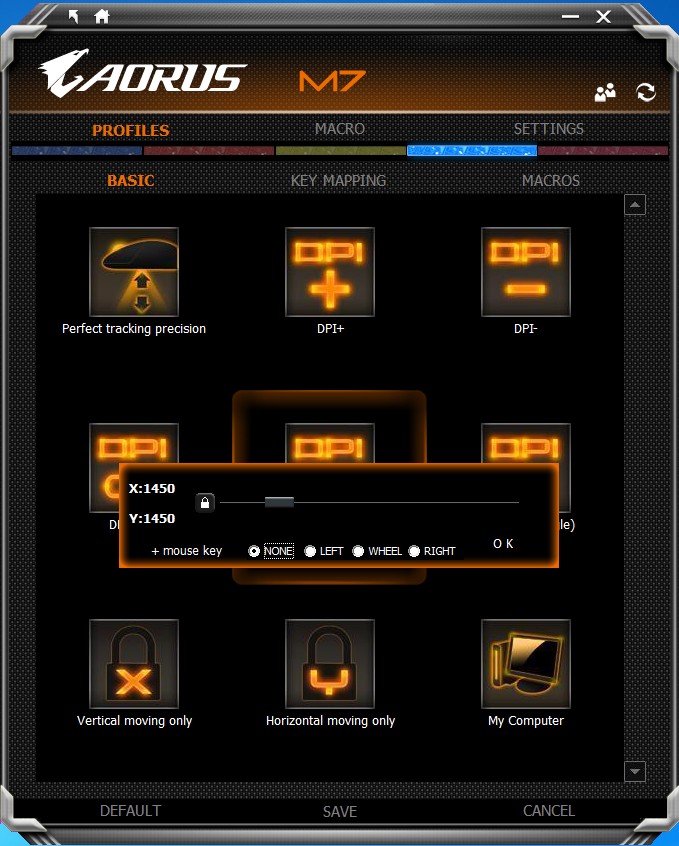Select the first dark blue profile bar
The height and width of the screenshot is (846, 679).
(77, 151)
